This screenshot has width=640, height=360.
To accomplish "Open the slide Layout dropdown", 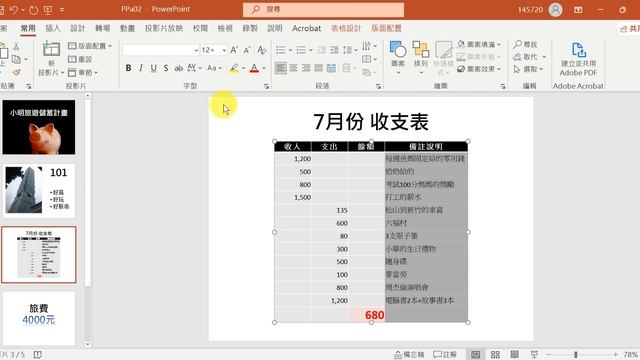I will coord(90,46).
